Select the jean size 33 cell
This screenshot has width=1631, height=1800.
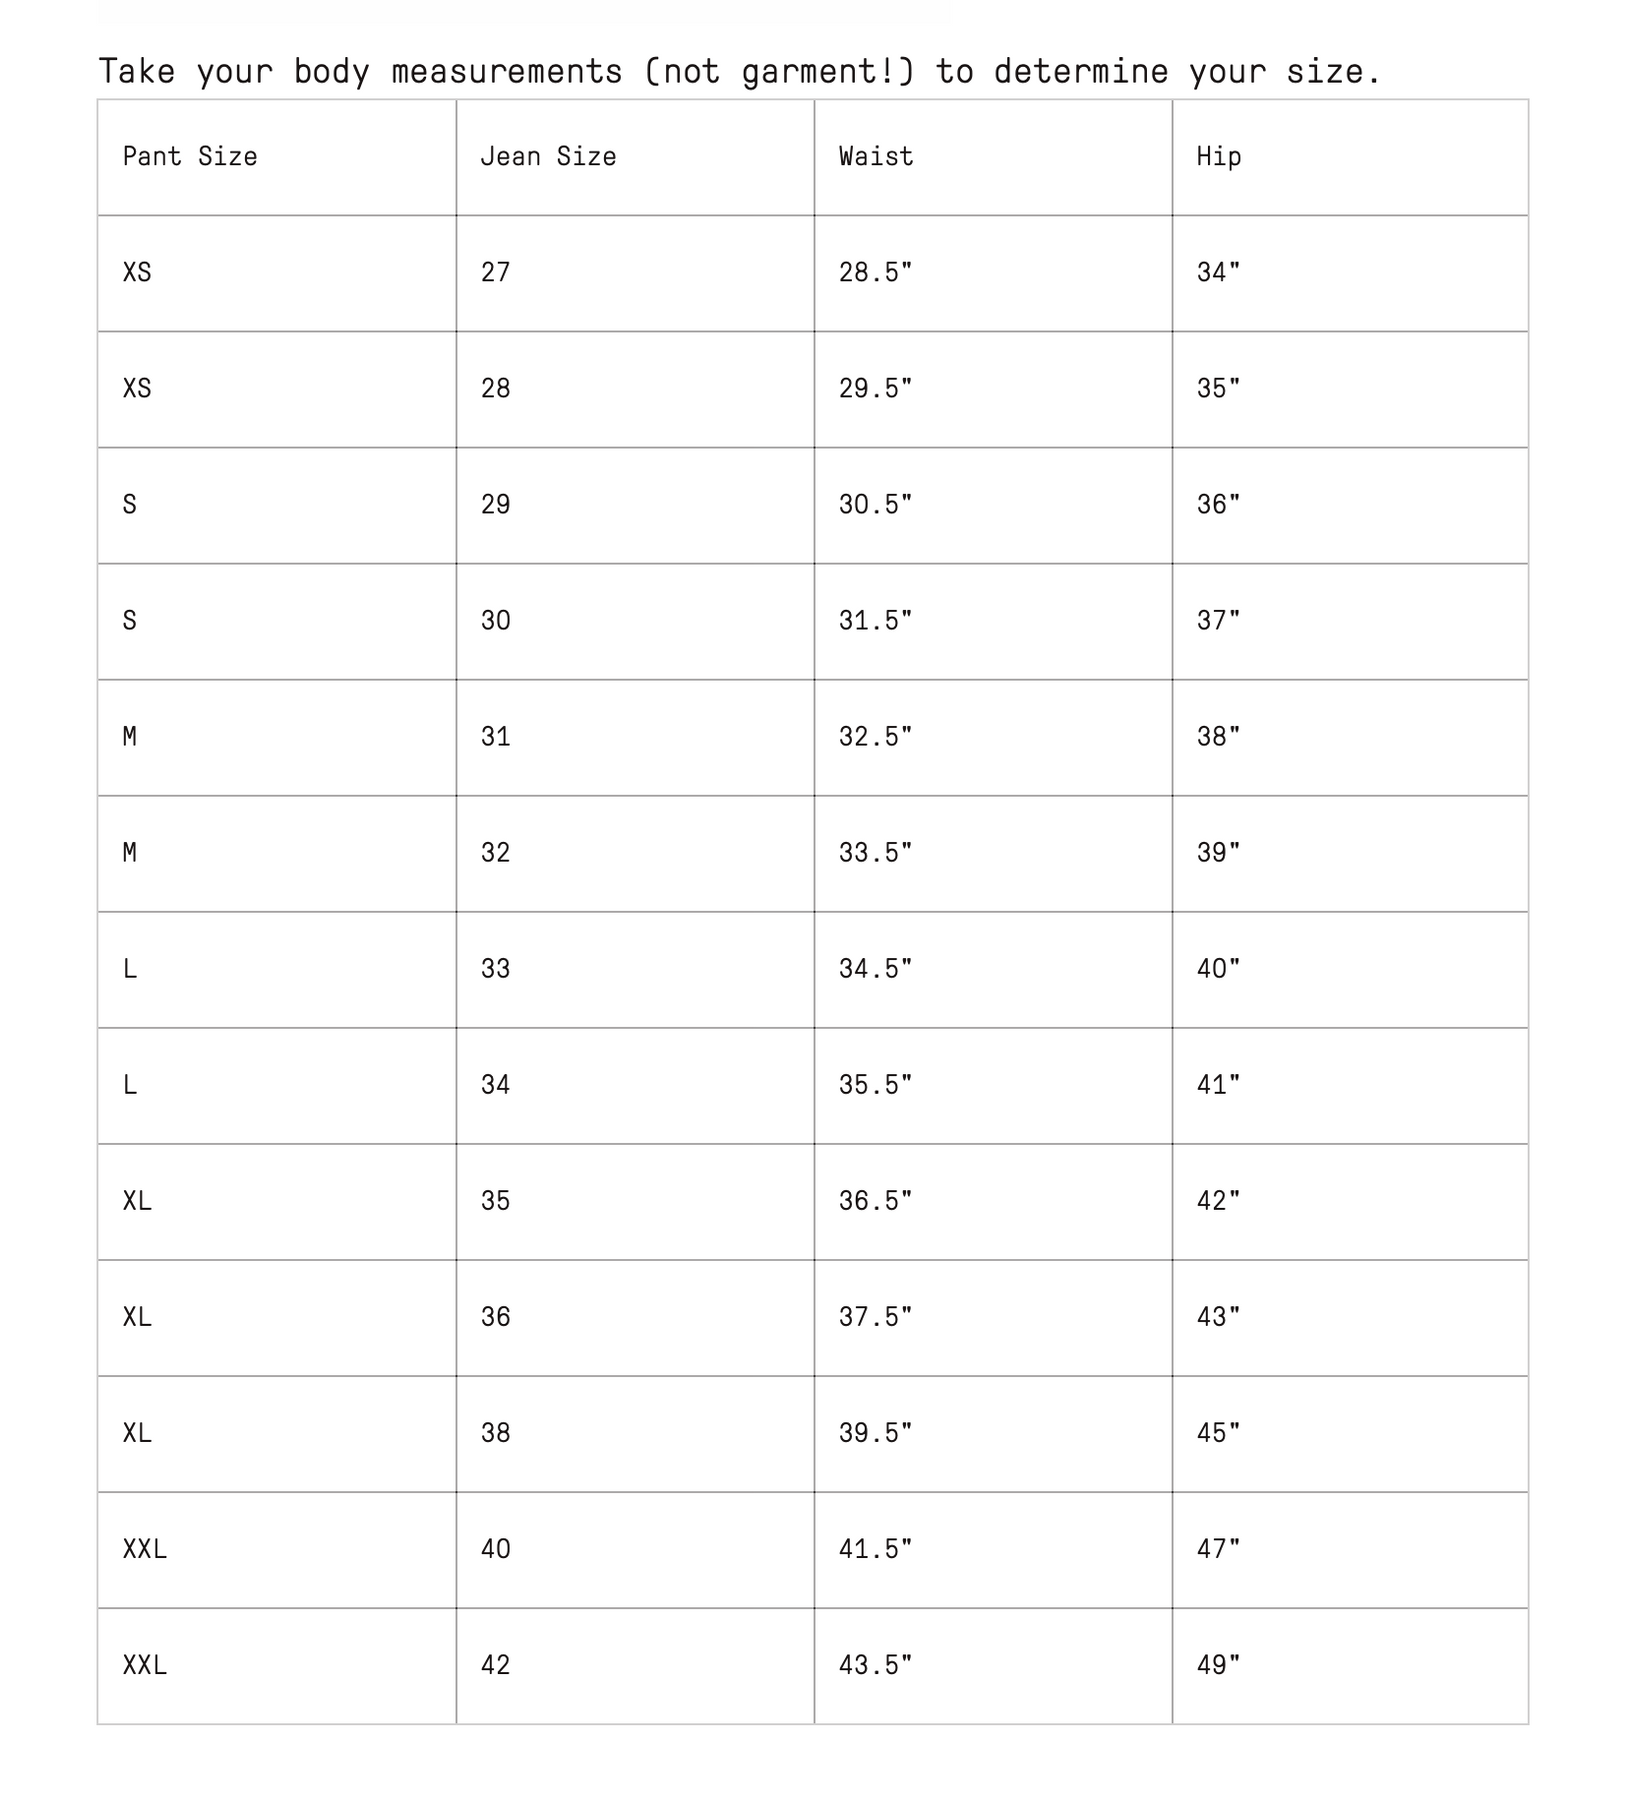(496, 969)
